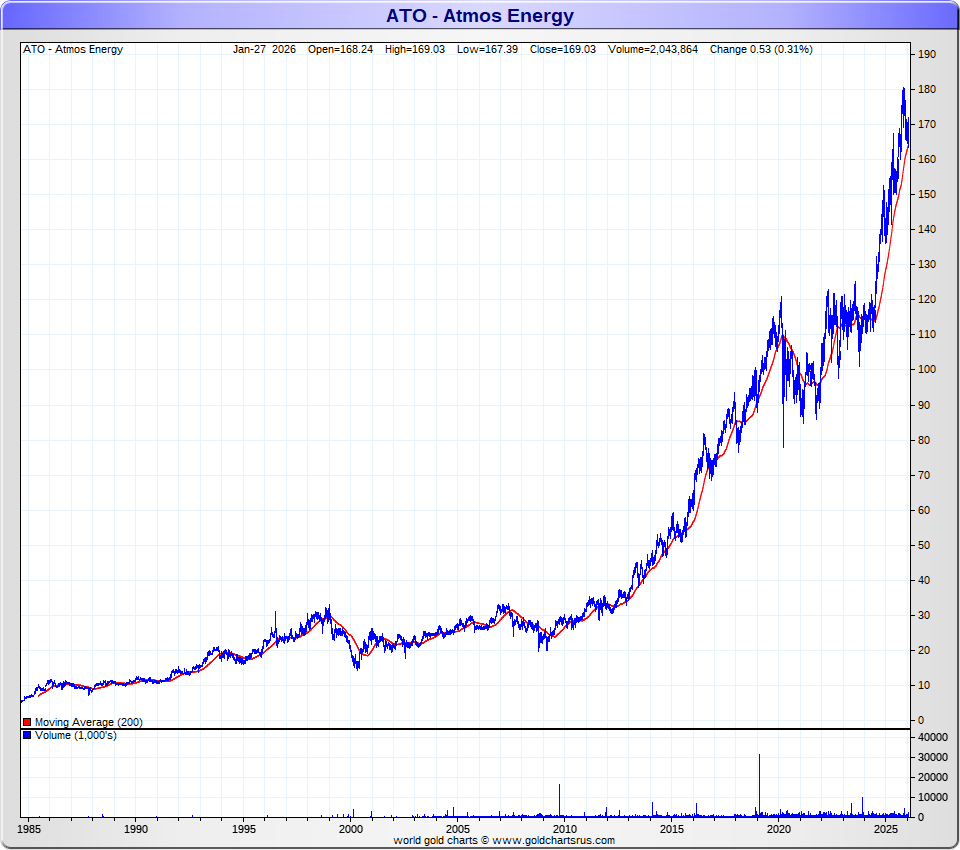Click the blue Volume (1,000's) legend swatch
Viewport: 960px width, 850px height.
(x=27, y=735)
